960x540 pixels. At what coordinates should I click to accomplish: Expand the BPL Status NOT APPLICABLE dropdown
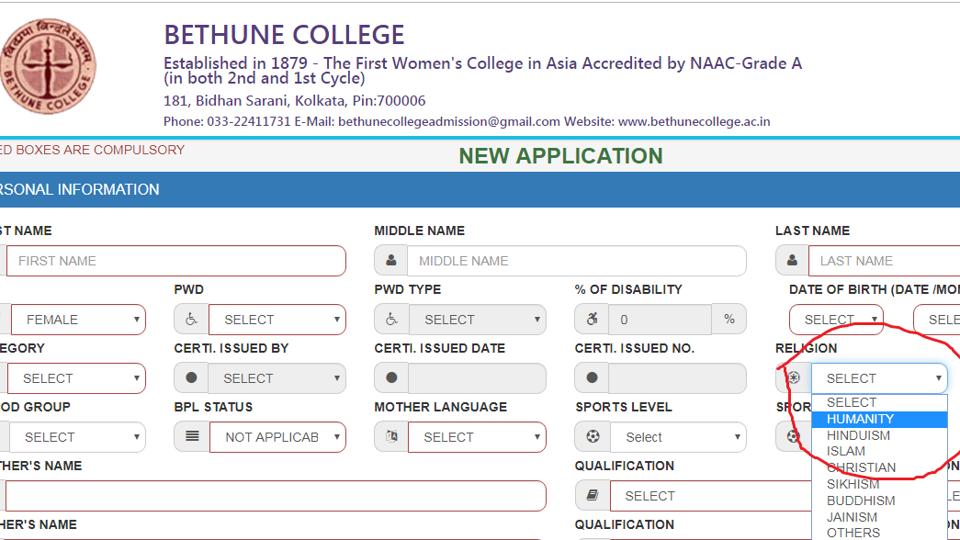(x=277, y=437)
